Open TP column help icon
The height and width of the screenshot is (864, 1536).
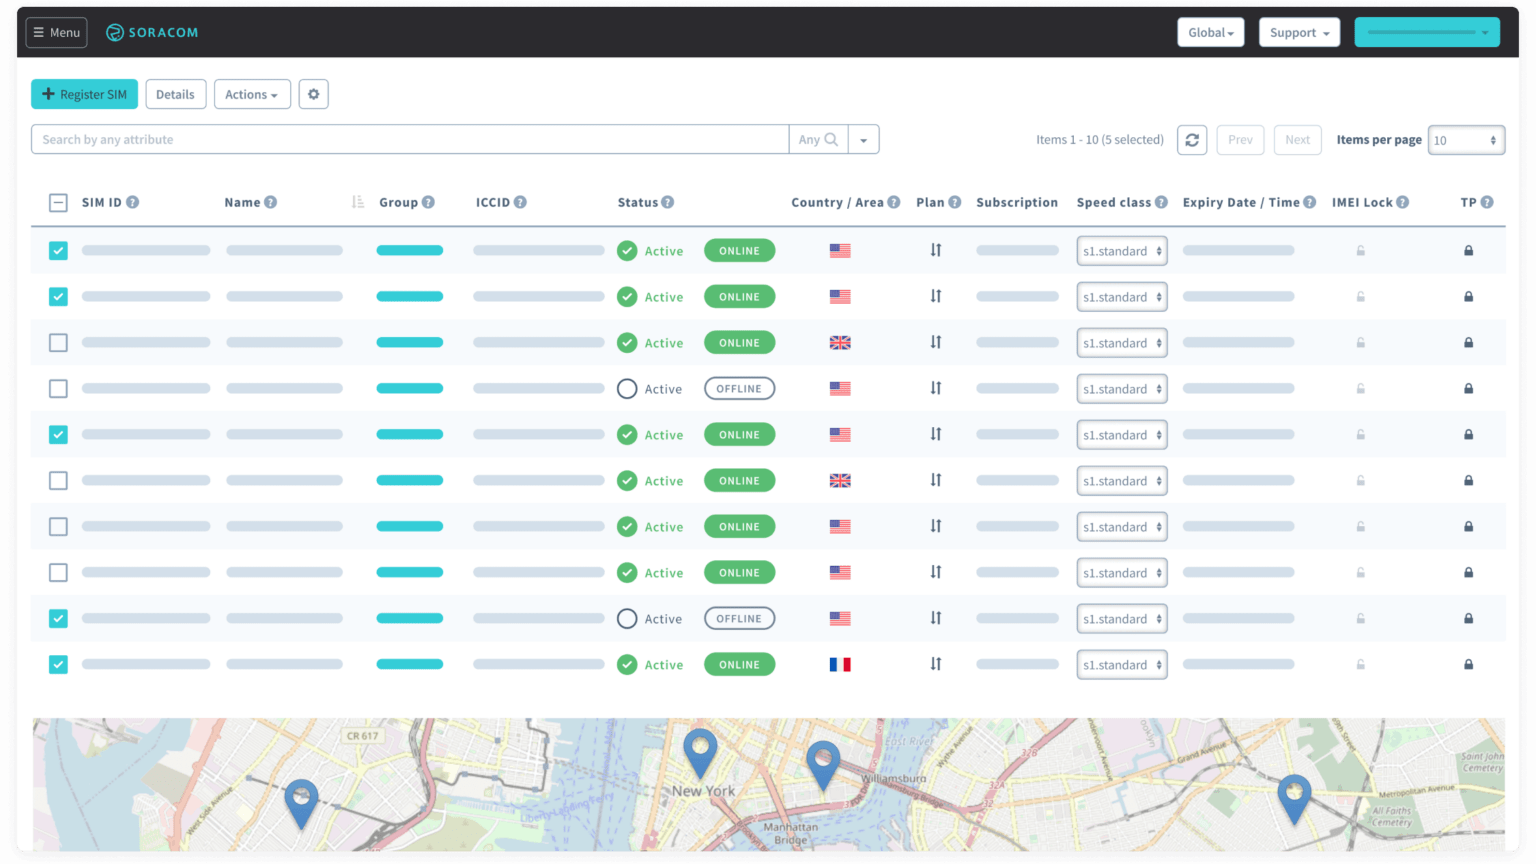tap(1487, 202)
